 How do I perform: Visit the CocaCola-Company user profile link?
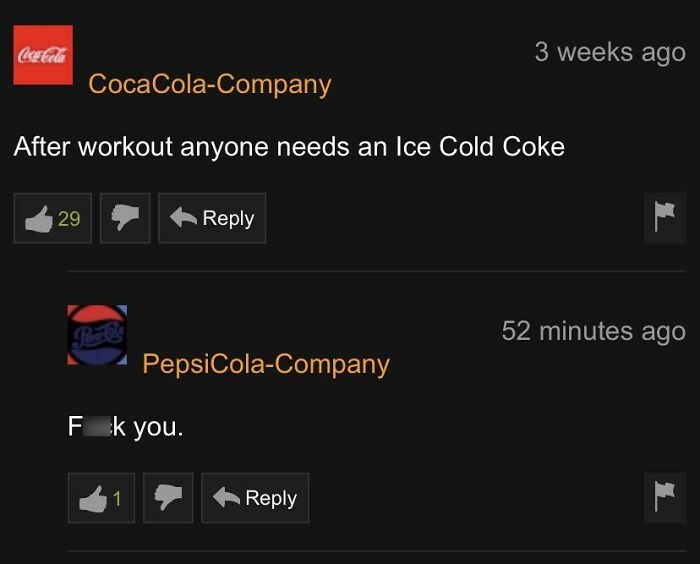coord(210,84)
